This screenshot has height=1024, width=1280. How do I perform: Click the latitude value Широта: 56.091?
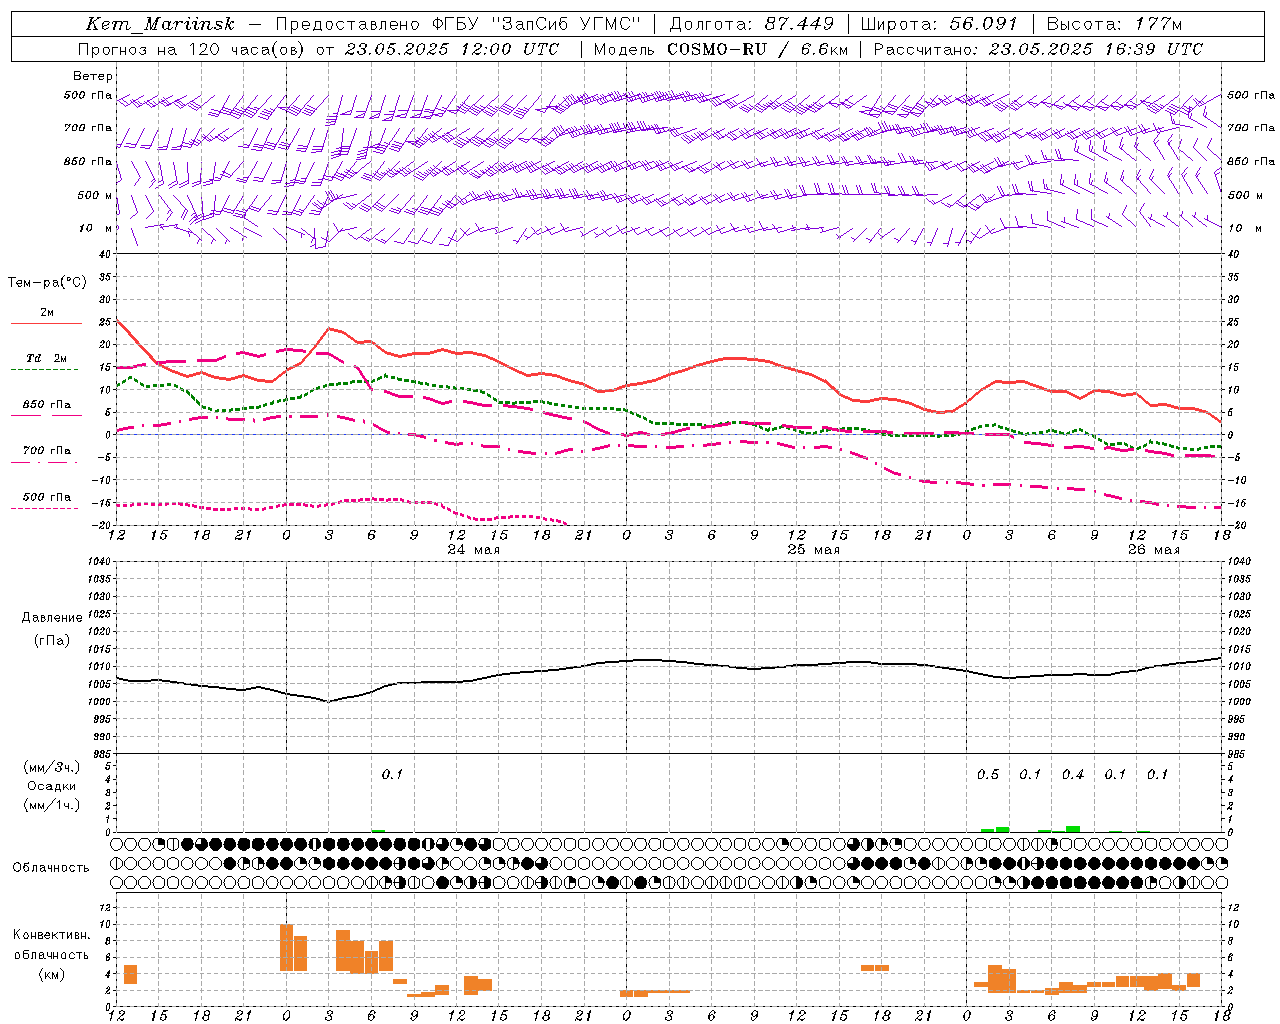(939, 24)
